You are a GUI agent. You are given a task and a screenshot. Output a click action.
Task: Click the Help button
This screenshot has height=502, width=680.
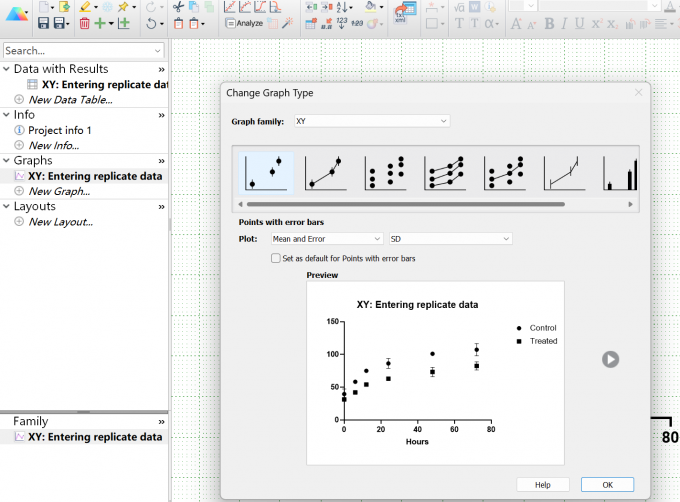[543, 485]
